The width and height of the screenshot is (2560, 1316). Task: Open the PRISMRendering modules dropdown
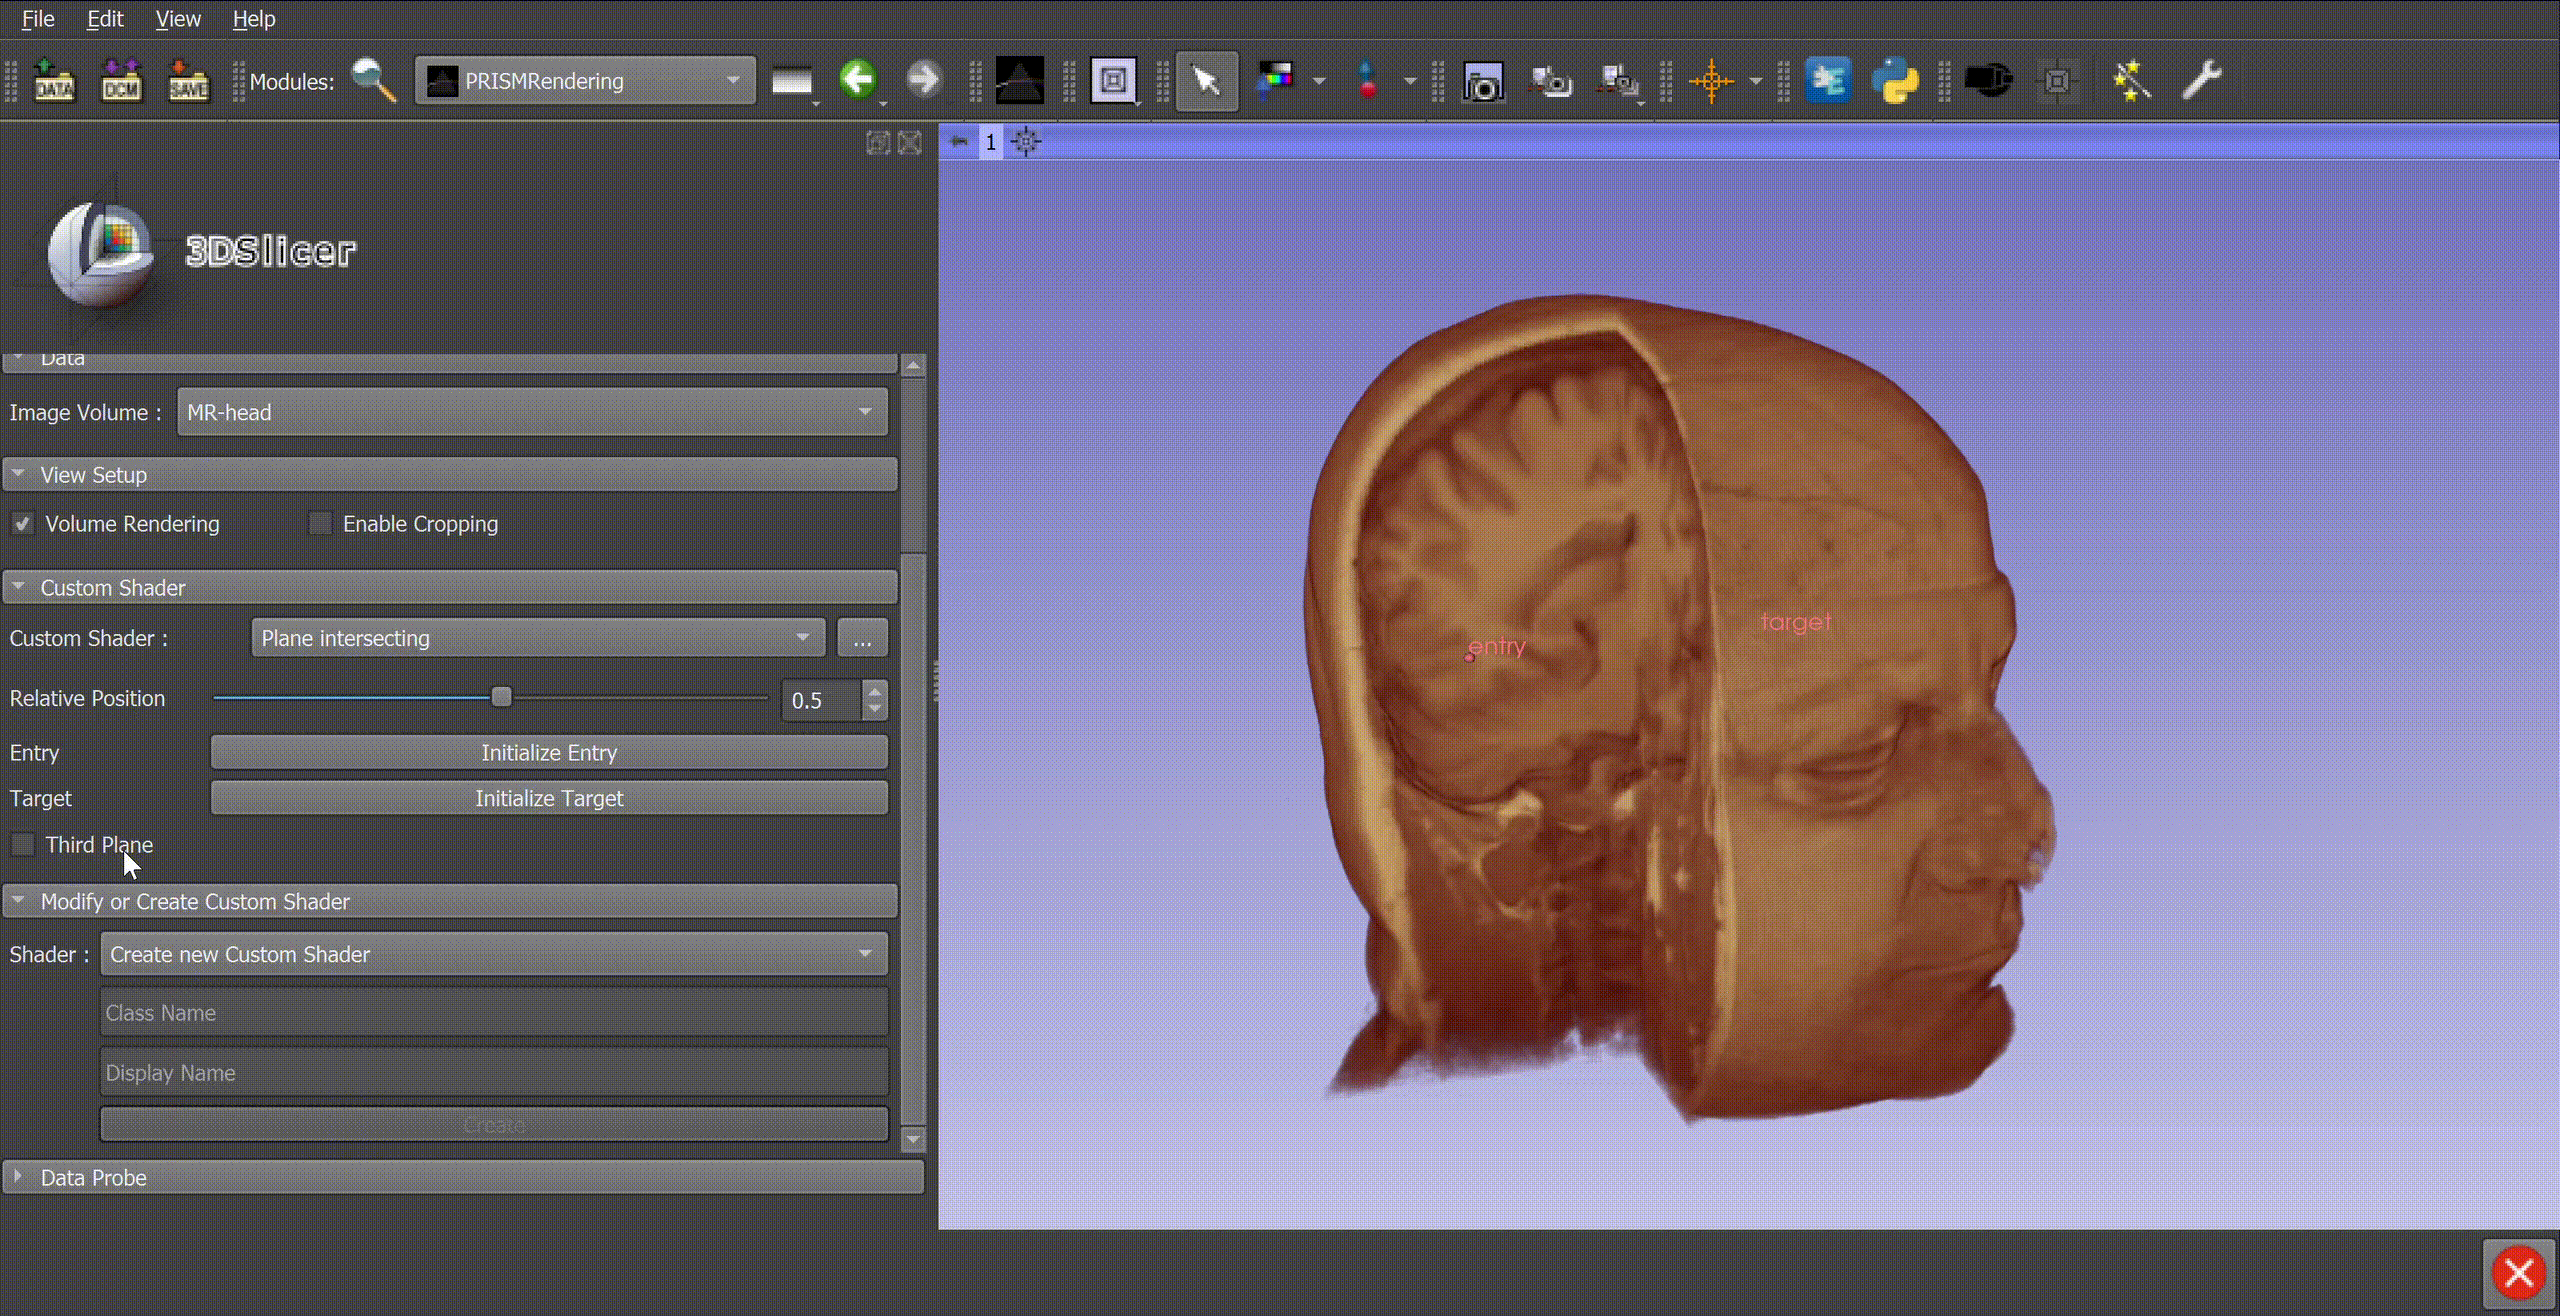tap(584, 81)
